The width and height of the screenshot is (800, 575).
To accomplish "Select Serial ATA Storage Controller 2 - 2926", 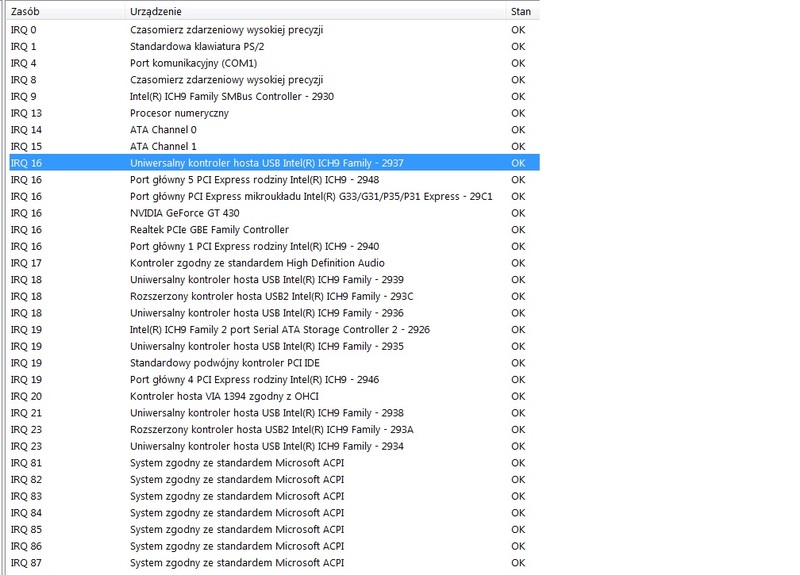I will click(274, 330).
